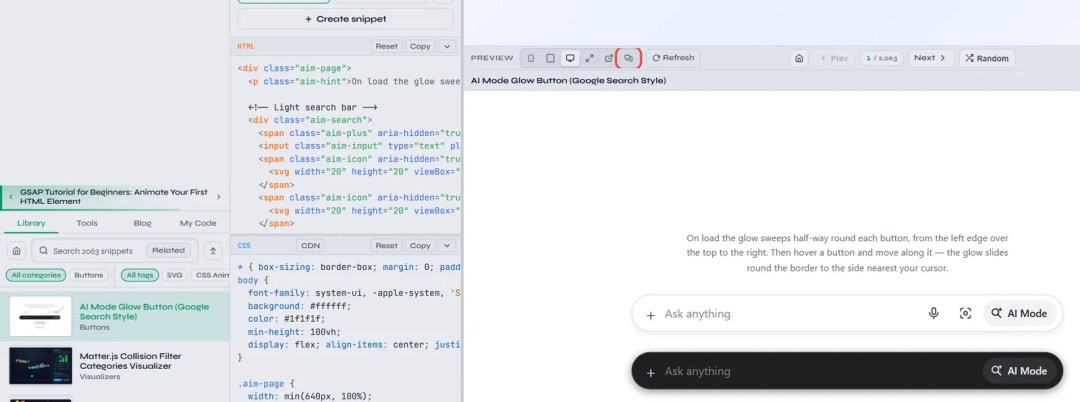
Task: Filter by Buttons category chip
Action: (89, 275)
